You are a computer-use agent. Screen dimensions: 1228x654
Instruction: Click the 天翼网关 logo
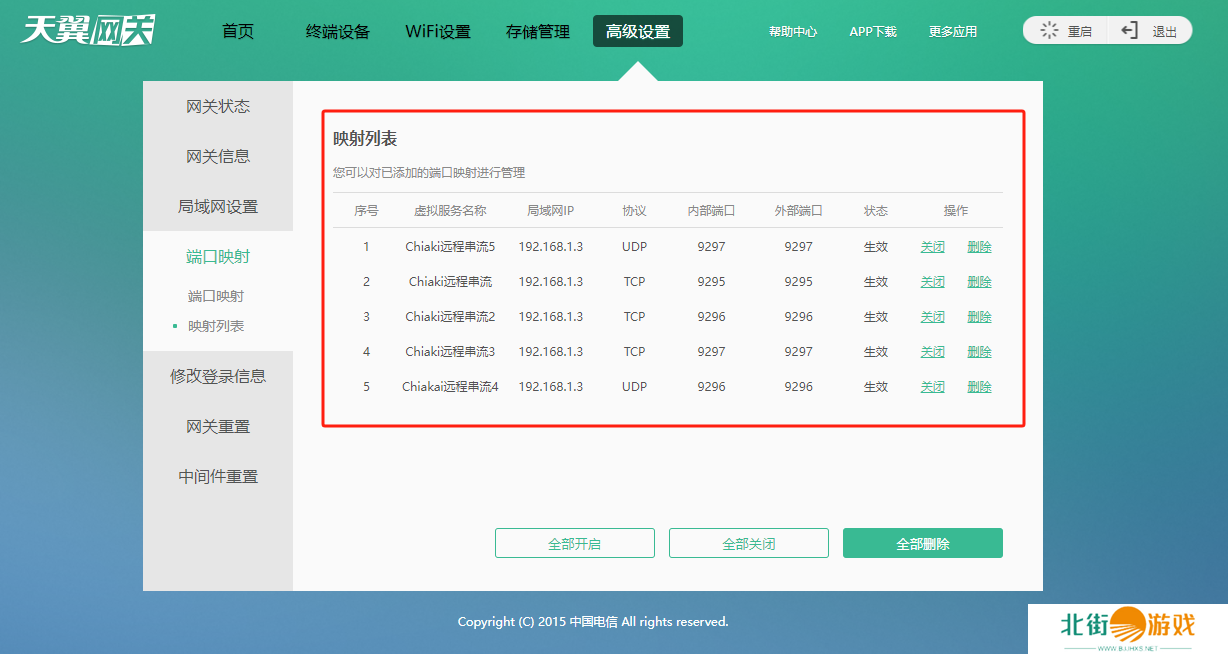[88, 30]
